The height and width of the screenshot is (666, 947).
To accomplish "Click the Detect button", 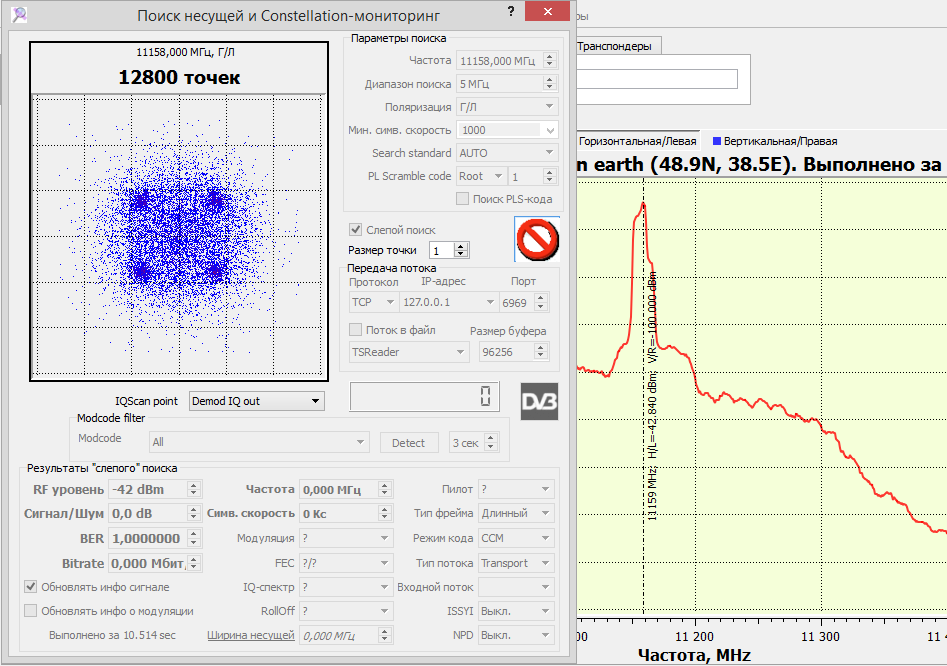I will [x=409, y=443].
